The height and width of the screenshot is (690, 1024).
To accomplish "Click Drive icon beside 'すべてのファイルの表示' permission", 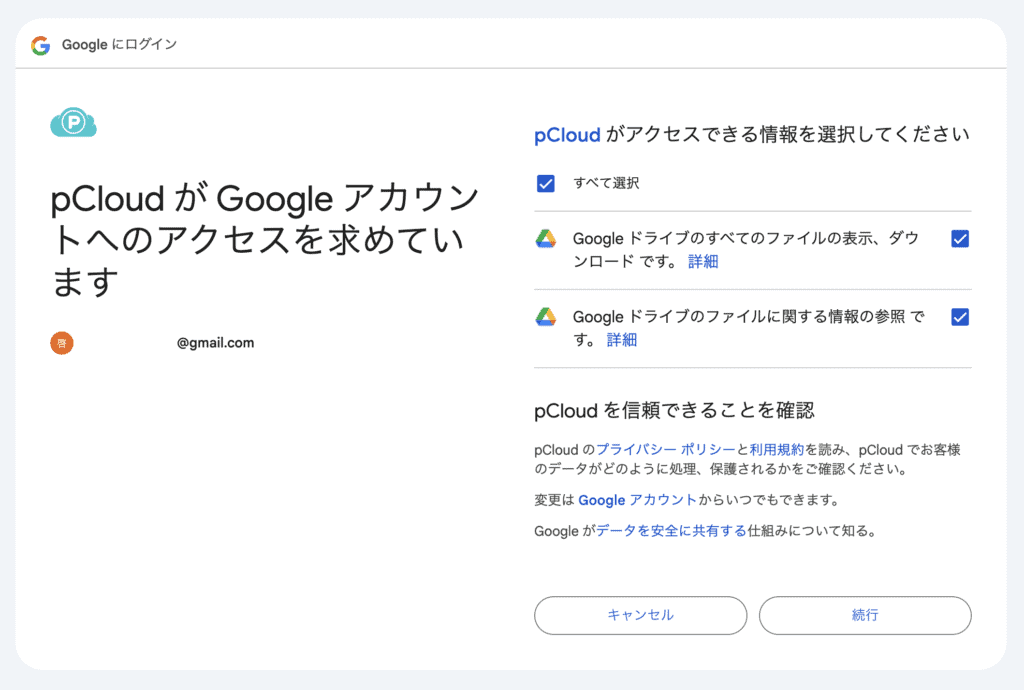I will pos(546,239).
